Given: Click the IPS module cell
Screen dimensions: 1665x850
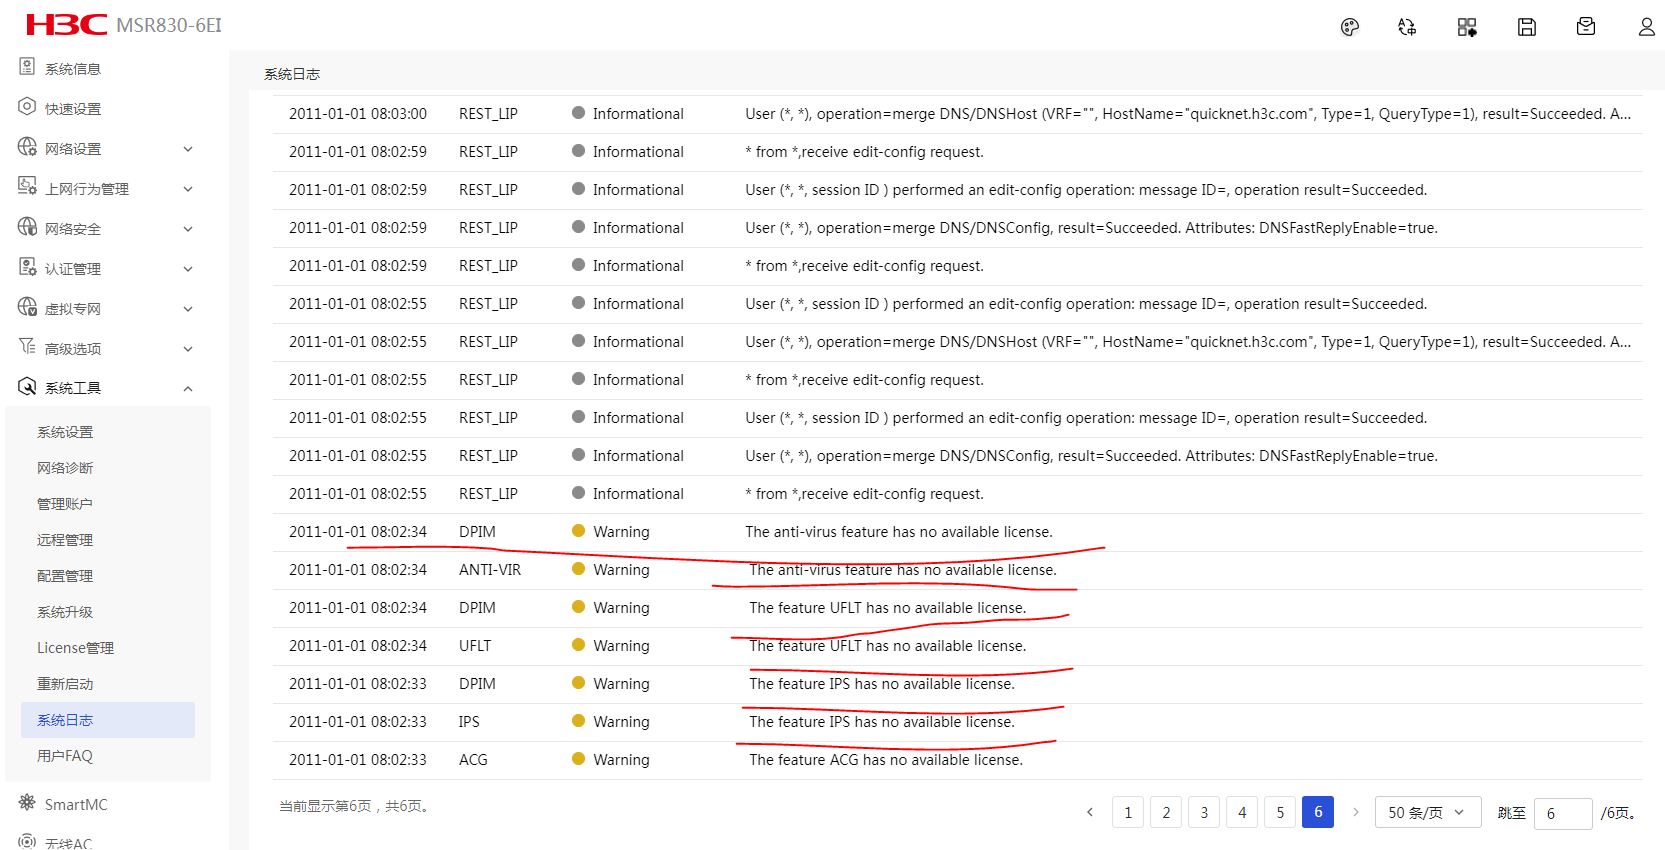Looking at the screenshot, I should [469, 722].
